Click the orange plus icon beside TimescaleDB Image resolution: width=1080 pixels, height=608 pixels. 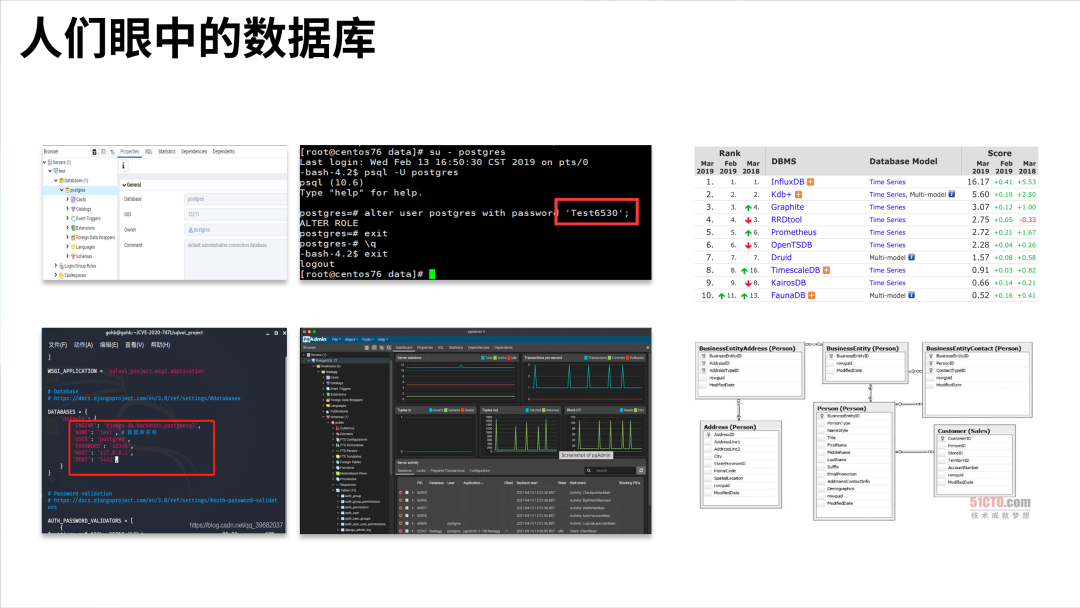click(827, 270)
